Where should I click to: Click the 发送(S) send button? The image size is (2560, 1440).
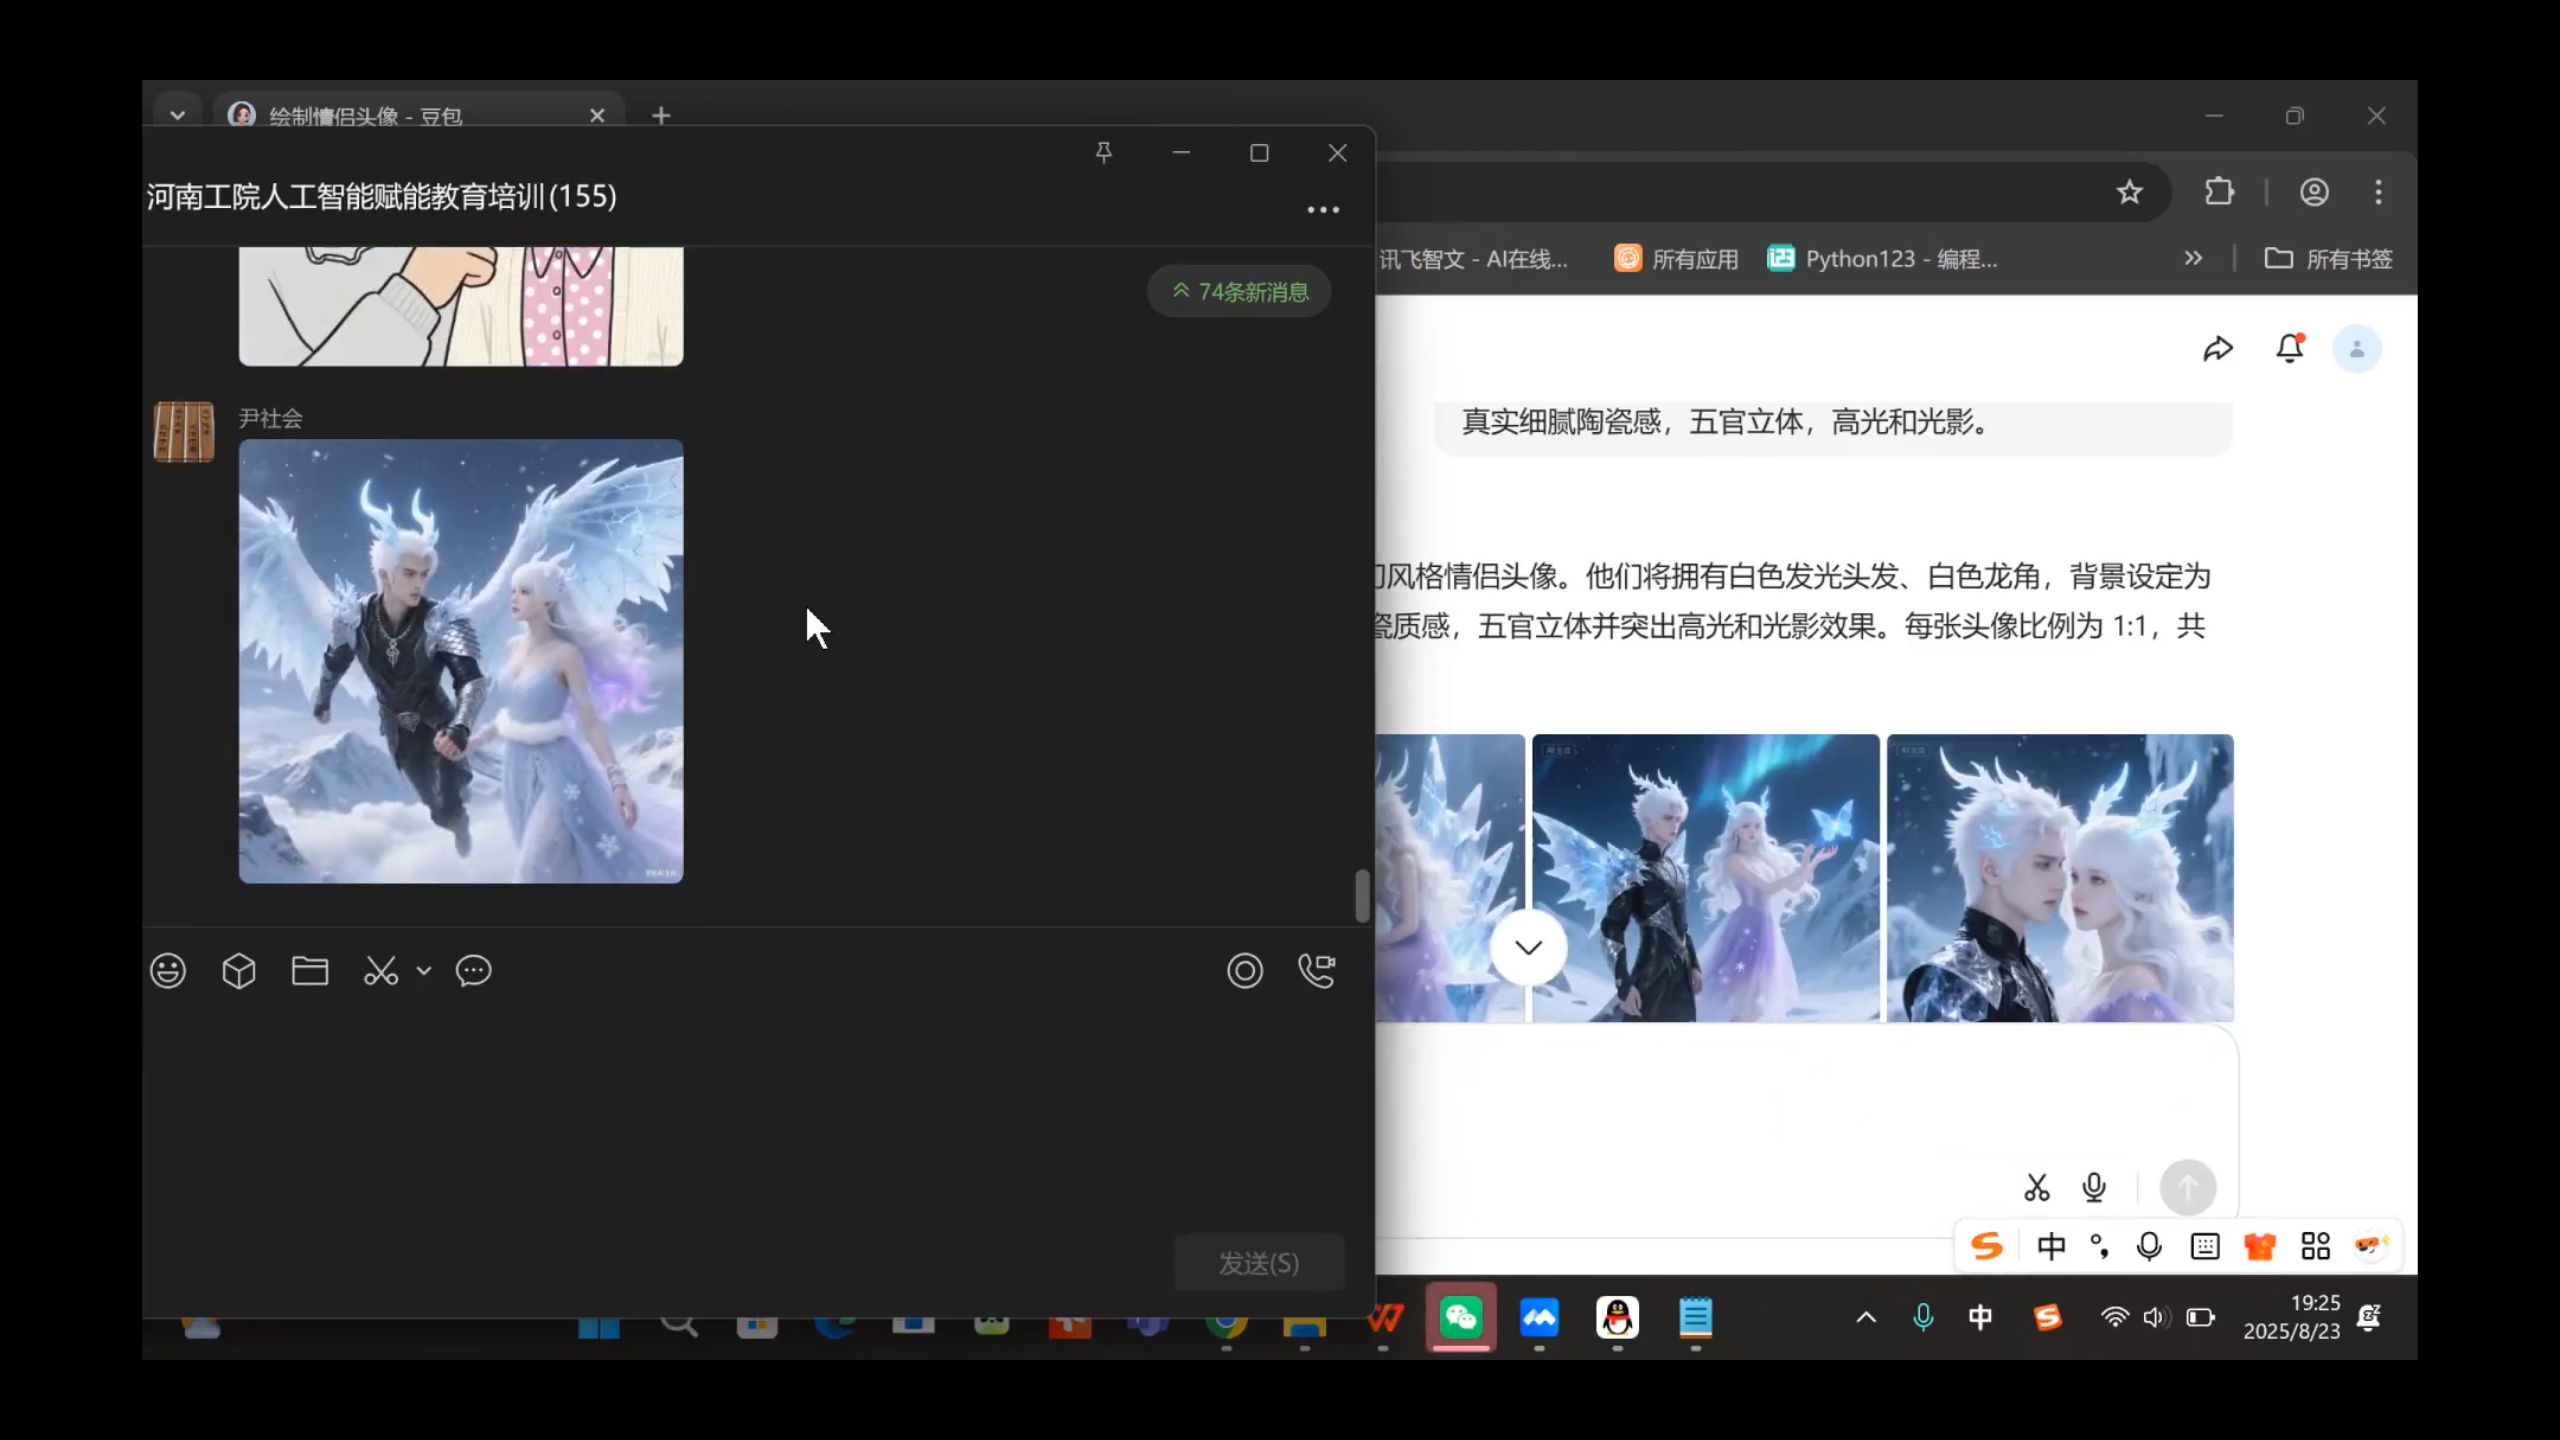point(1259,1263)
